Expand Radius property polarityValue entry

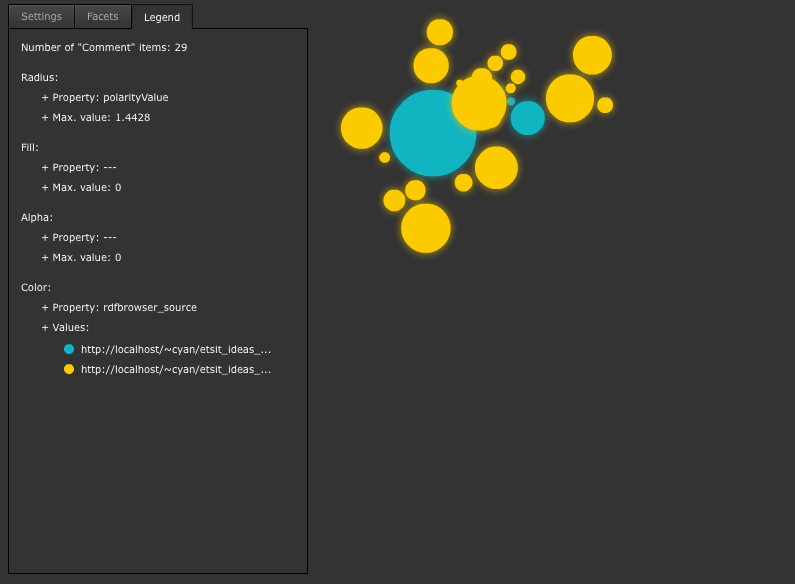(105, 98)
